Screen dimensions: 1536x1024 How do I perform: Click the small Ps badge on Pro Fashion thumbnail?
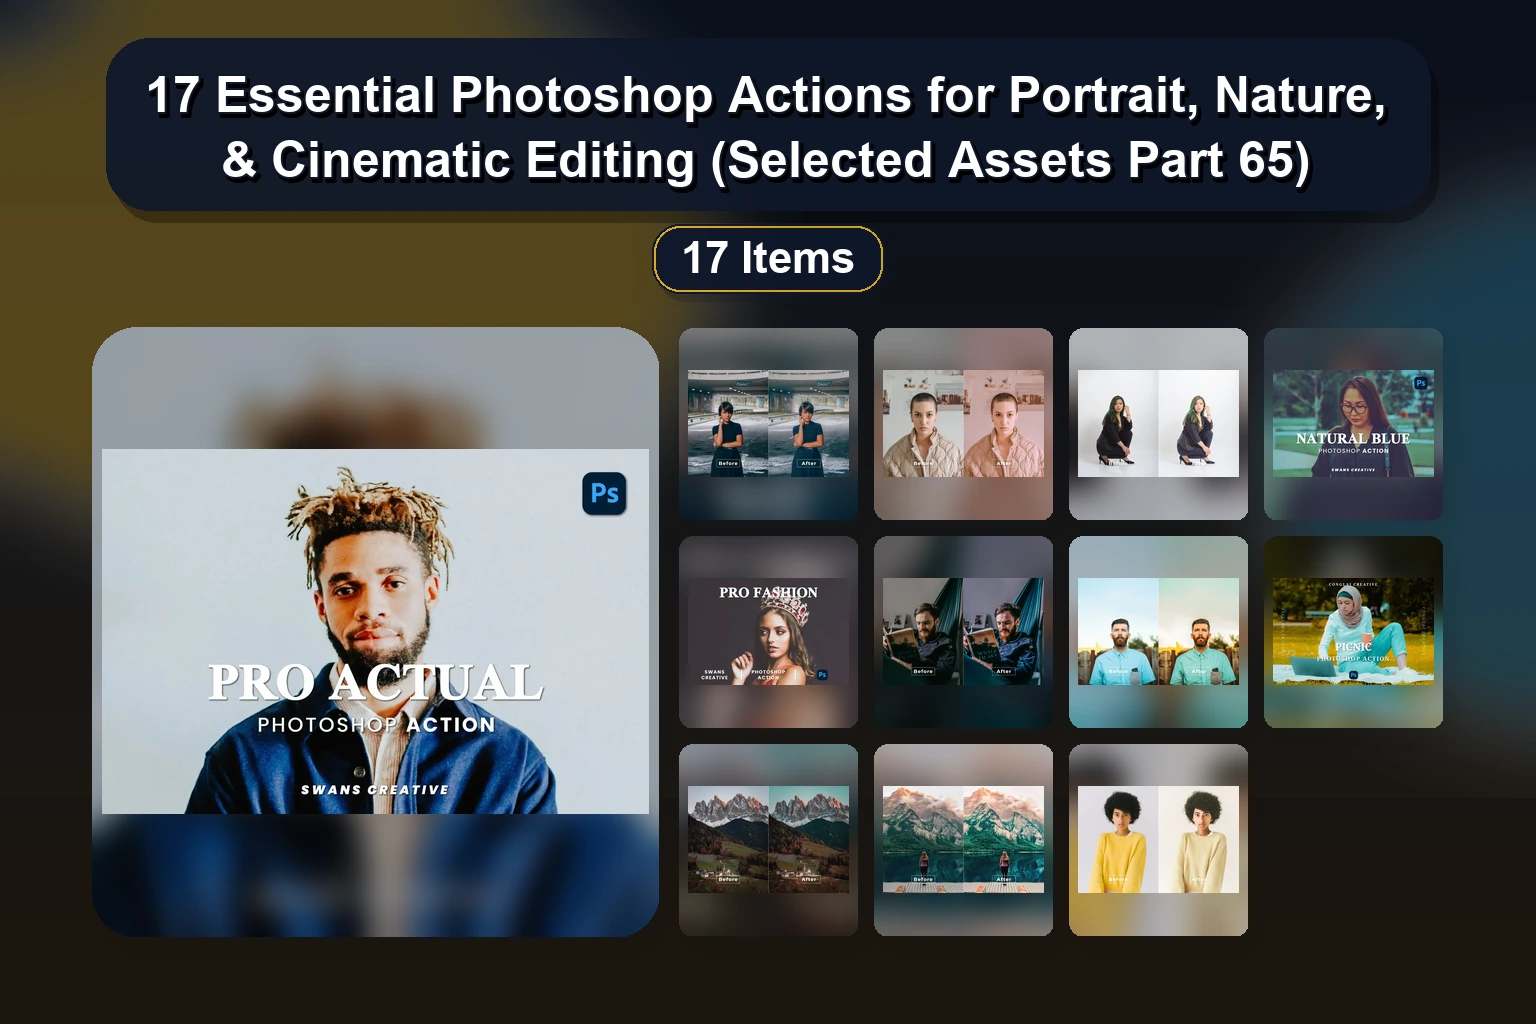[822, 675]
